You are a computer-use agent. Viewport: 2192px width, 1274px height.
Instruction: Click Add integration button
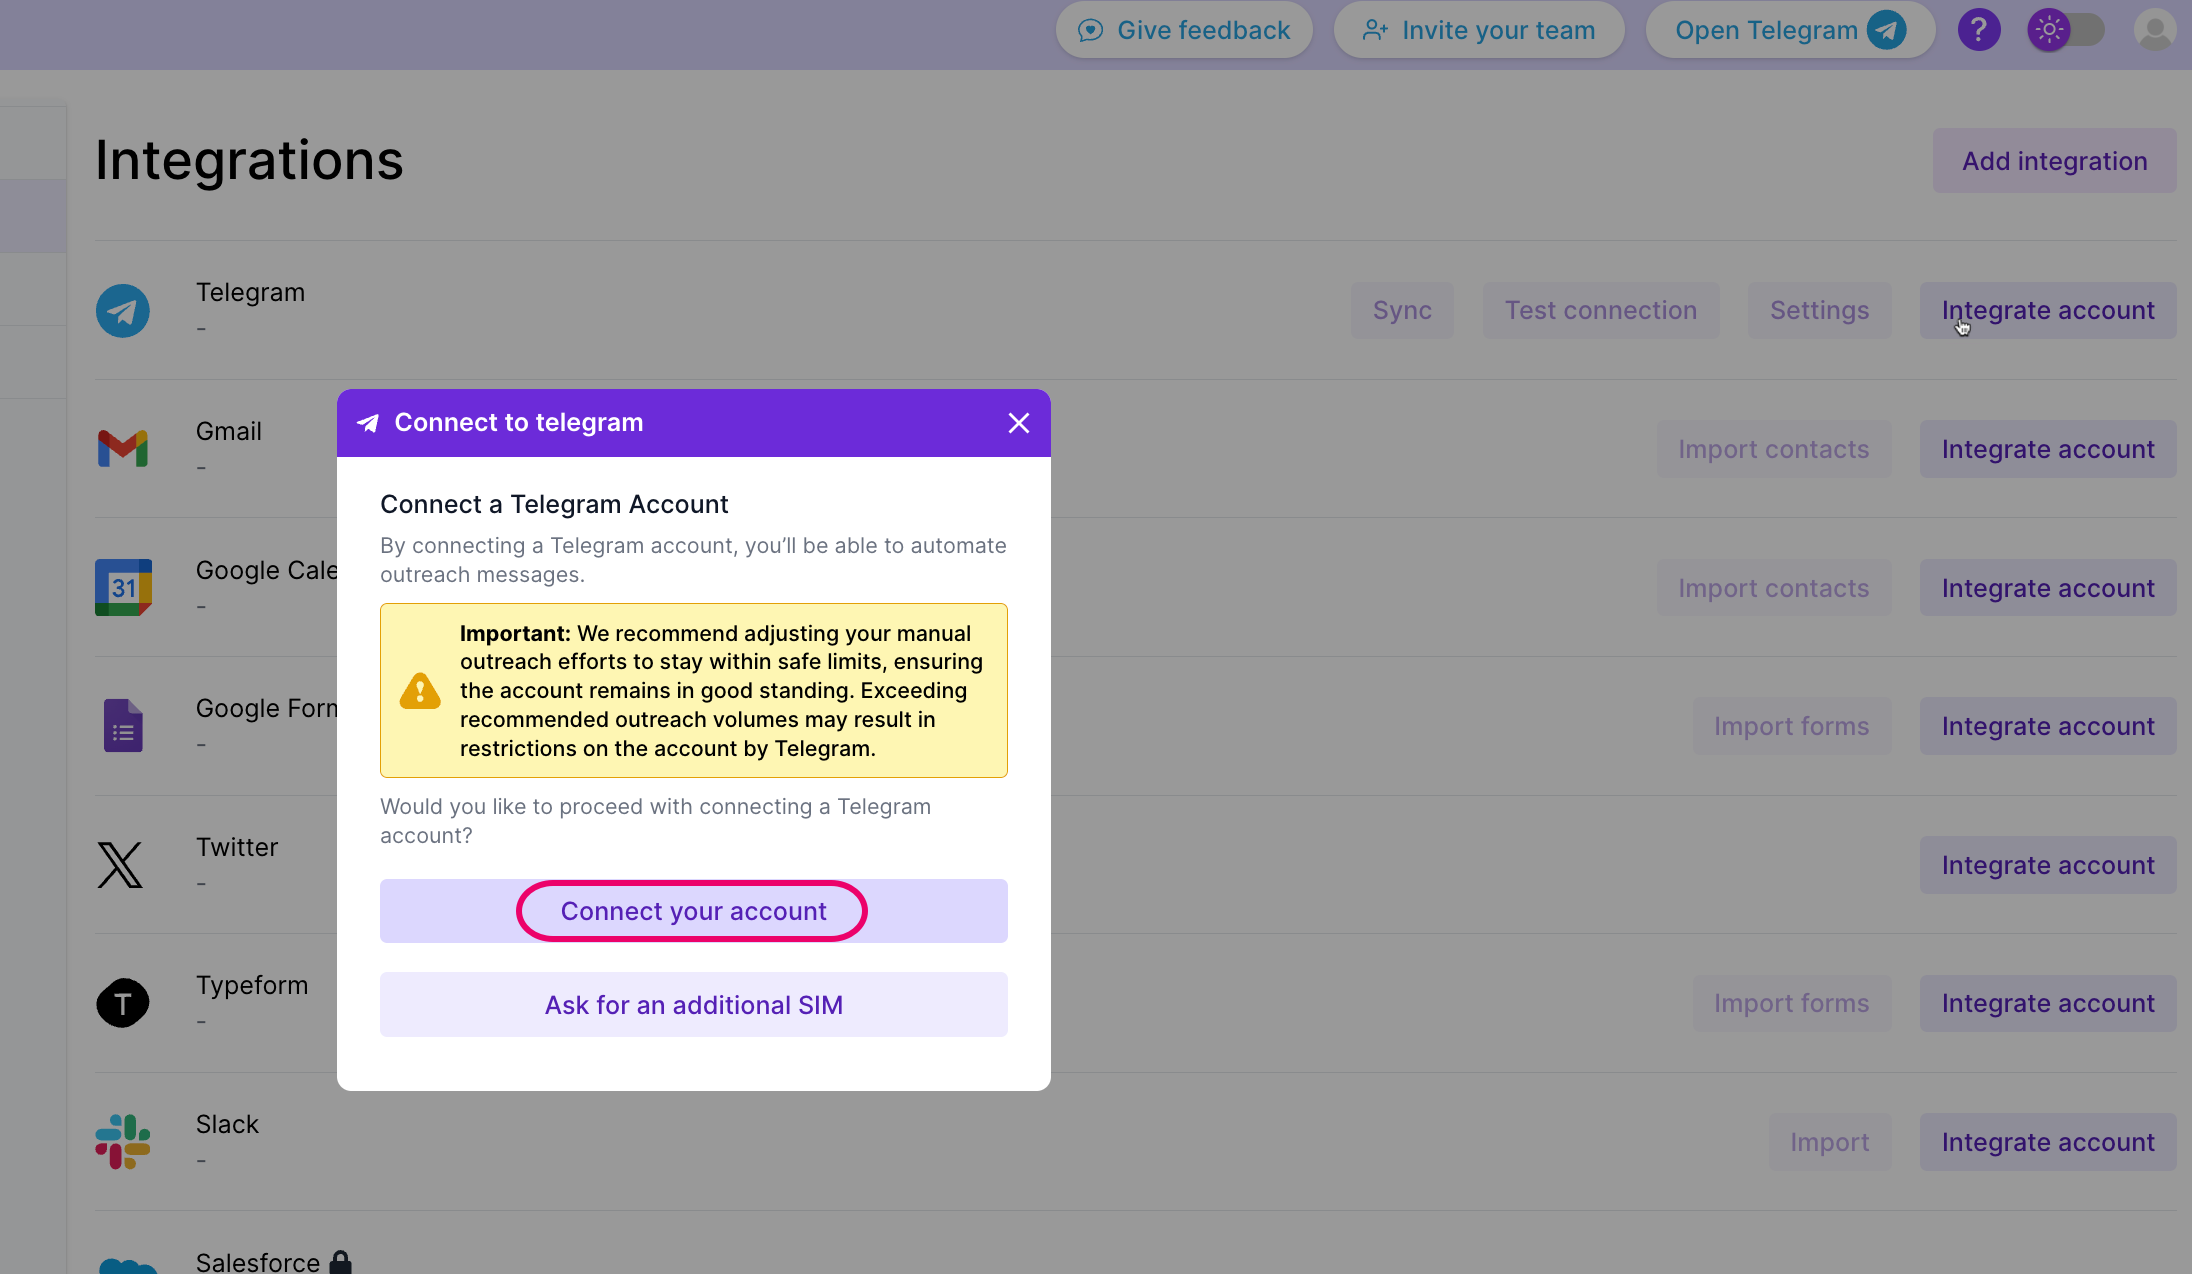coord(2054,161)
